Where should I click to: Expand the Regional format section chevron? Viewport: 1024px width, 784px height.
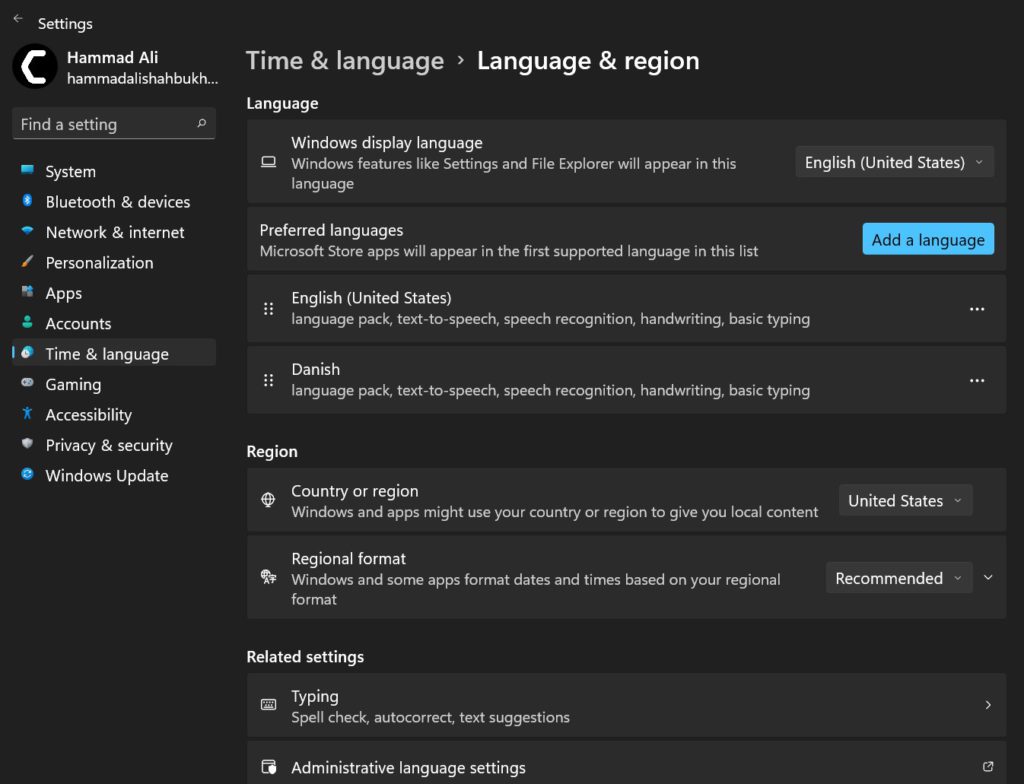coord(988,577)
